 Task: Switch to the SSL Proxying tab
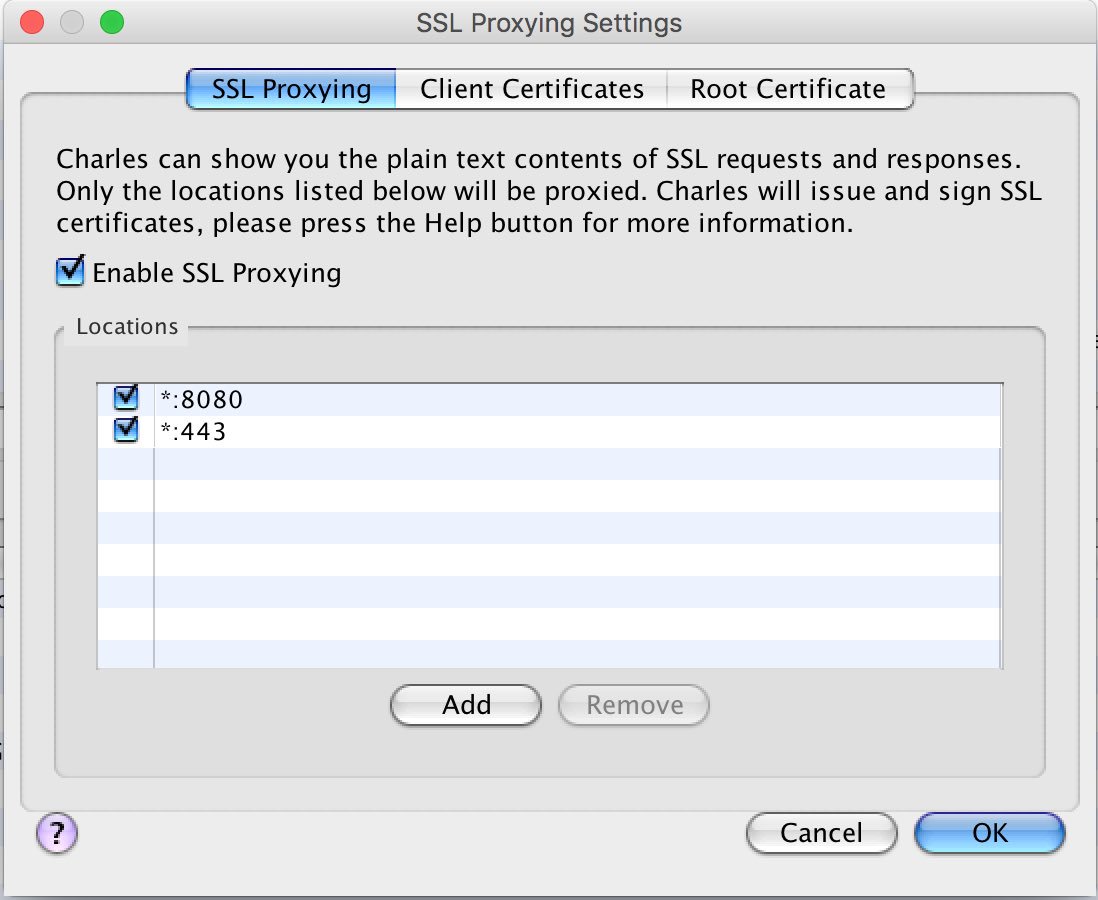(x=291, y=89)
